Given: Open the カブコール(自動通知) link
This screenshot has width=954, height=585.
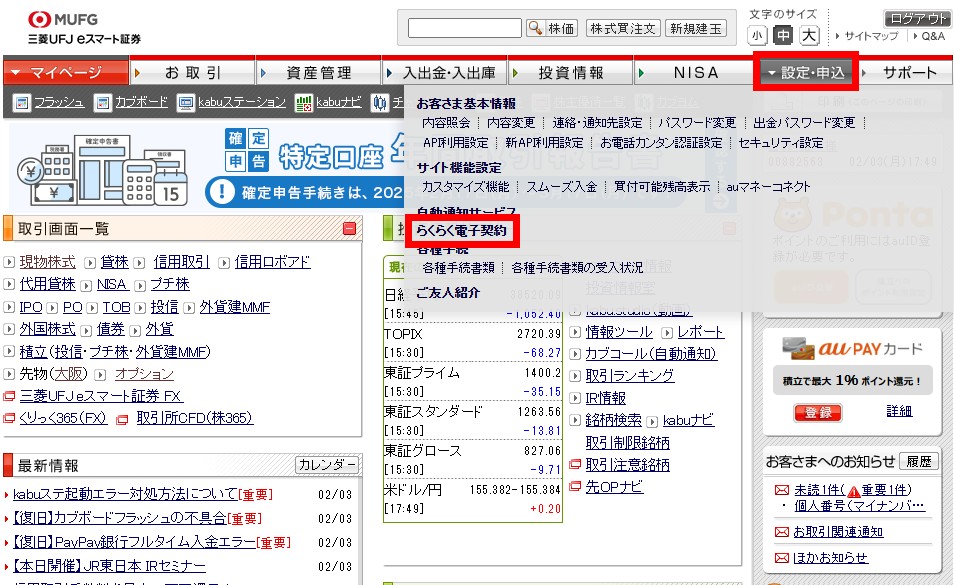Looking at the screenshot, I should (651, 355).
